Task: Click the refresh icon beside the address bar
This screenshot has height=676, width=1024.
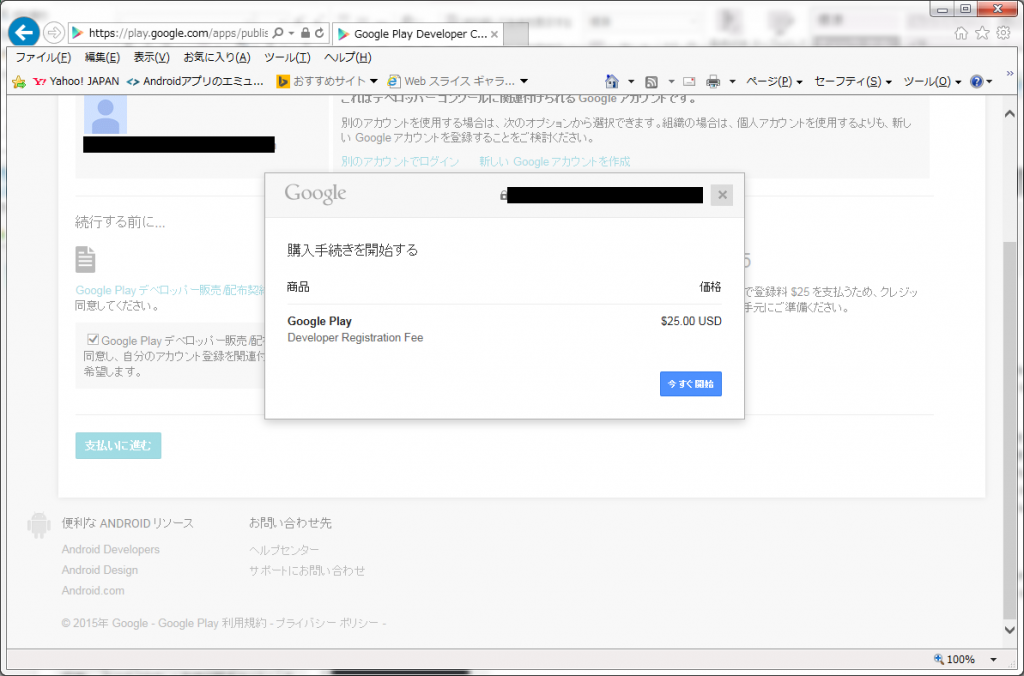Action: pyautogui.click(x=319, y=33)
